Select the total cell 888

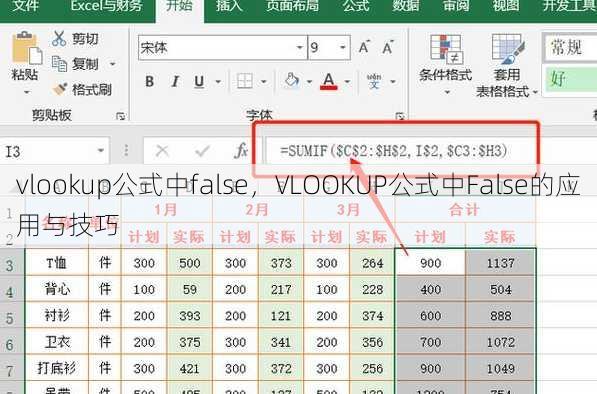click(x=501, y=316)
